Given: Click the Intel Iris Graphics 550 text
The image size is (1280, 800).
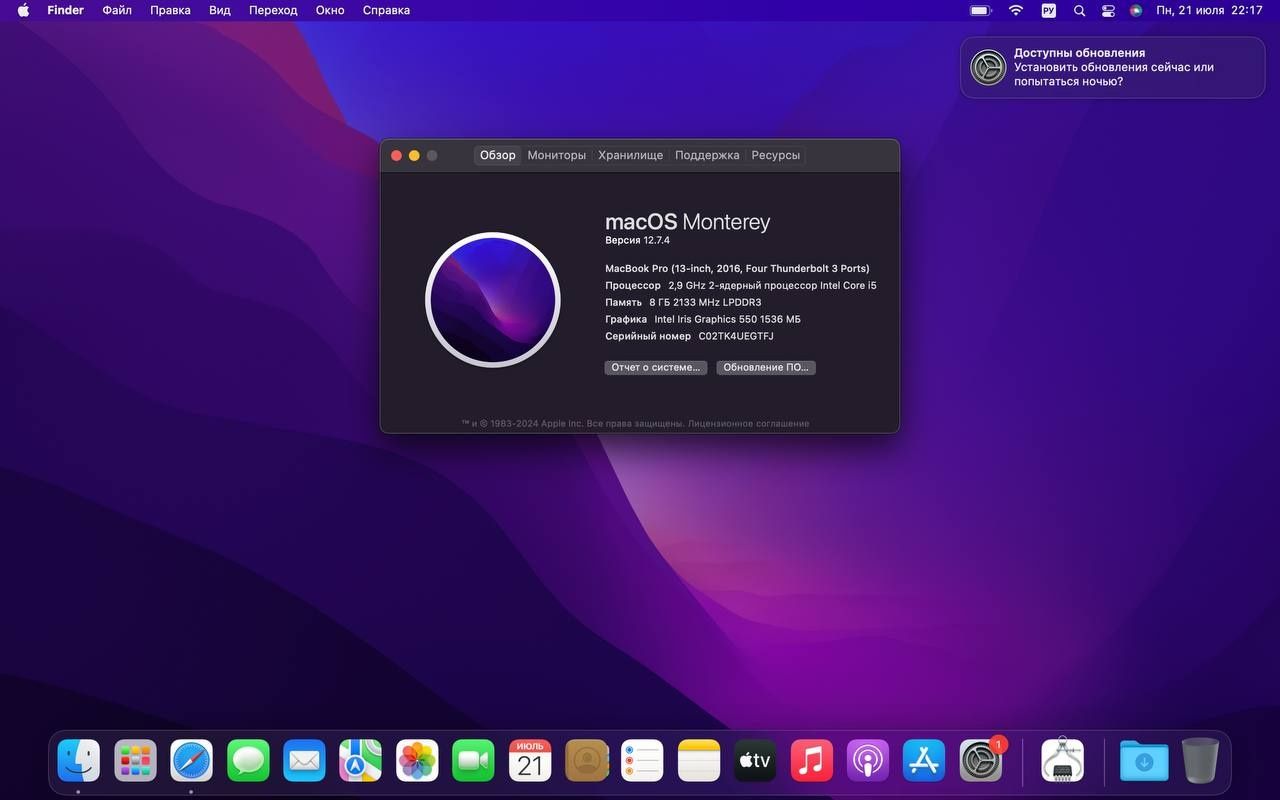Looking at the screenshot, I should click(x=727, y=319).
